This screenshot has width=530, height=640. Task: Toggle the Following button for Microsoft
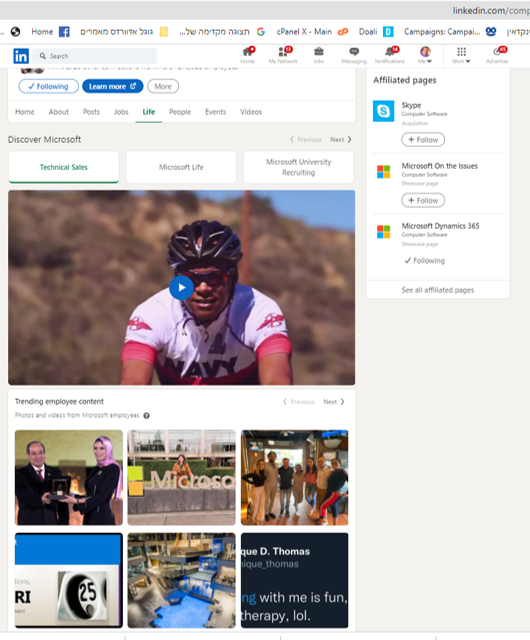pyautogui.click(x=49, y=87)
